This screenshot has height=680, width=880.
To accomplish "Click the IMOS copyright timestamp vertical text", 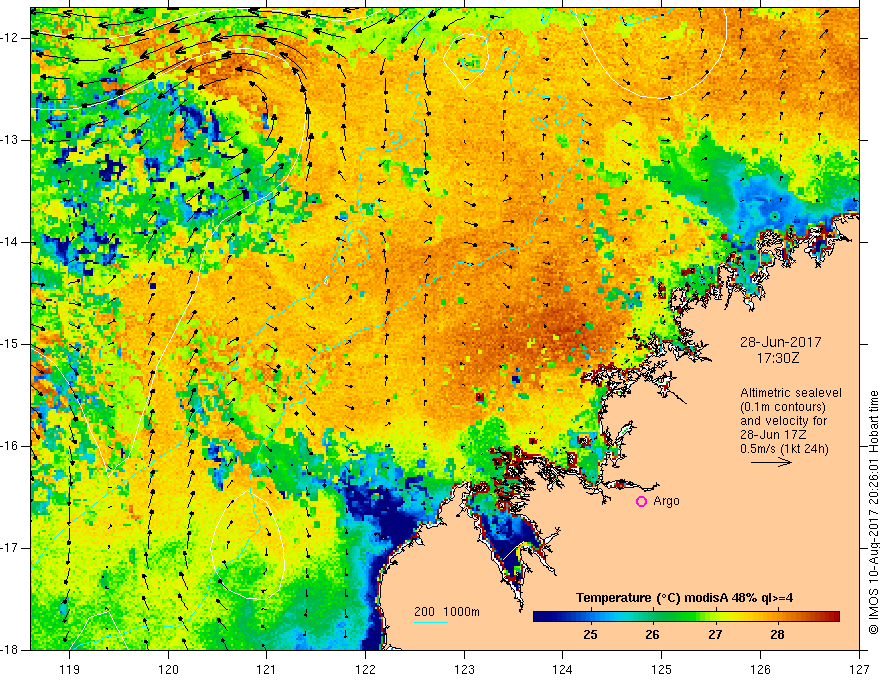I will [x=873, y=512].
